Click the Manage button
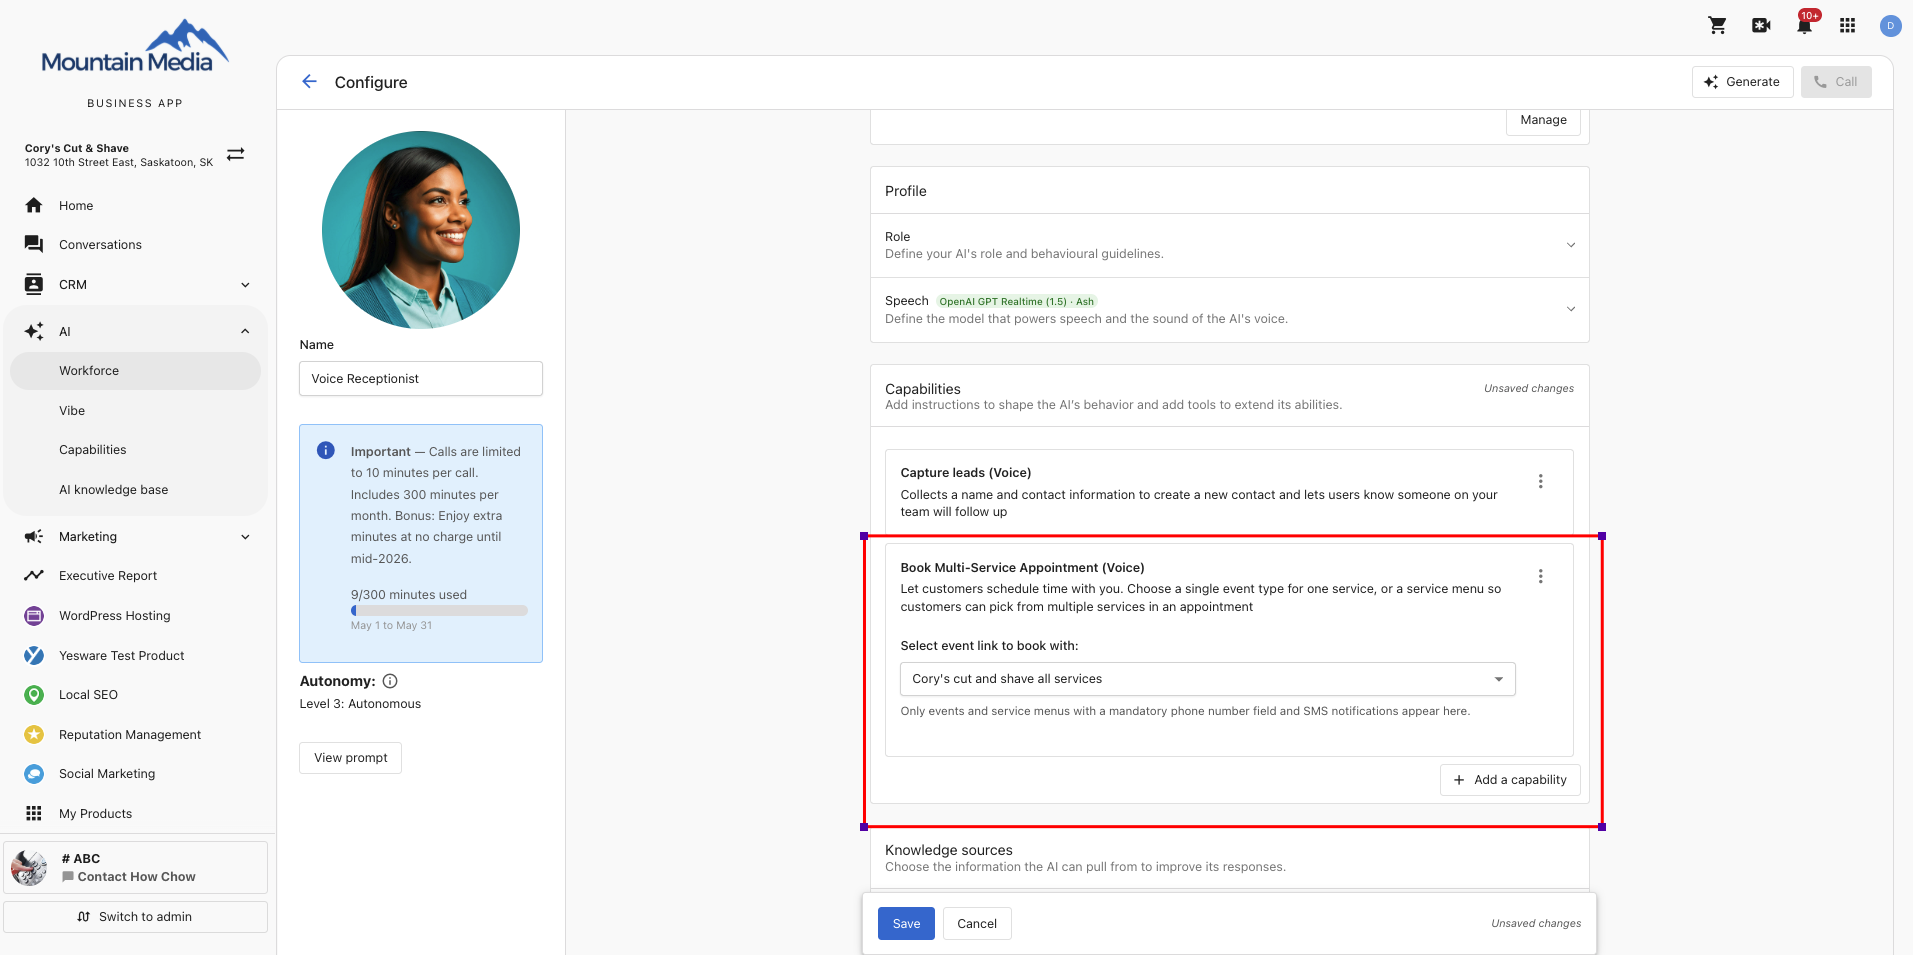 tap(1543, 120)
